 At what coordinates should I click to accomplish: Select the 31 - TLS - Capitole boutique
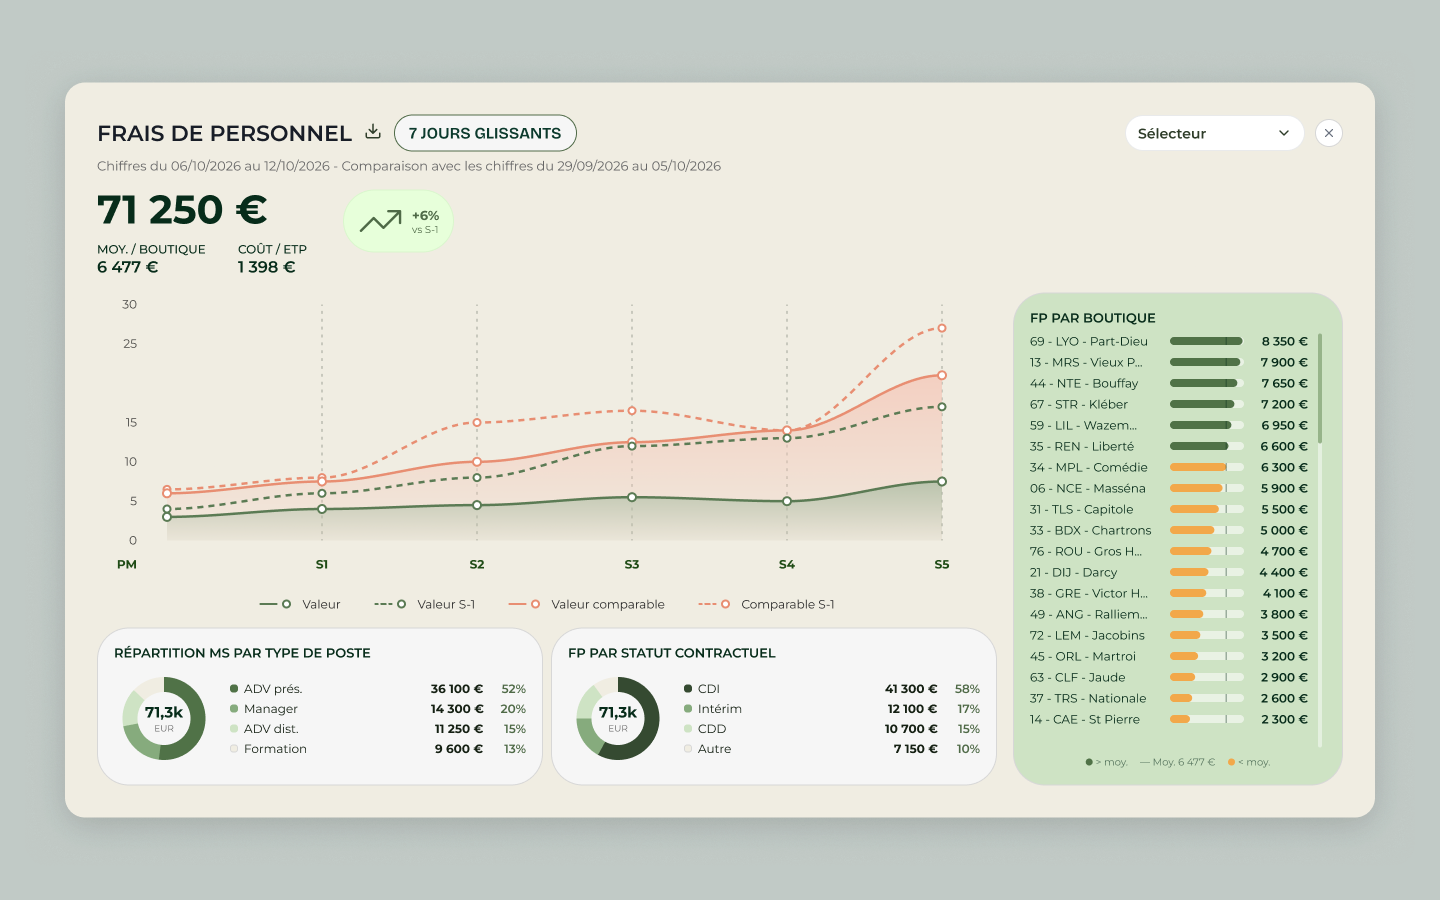tap(1169, 509)
